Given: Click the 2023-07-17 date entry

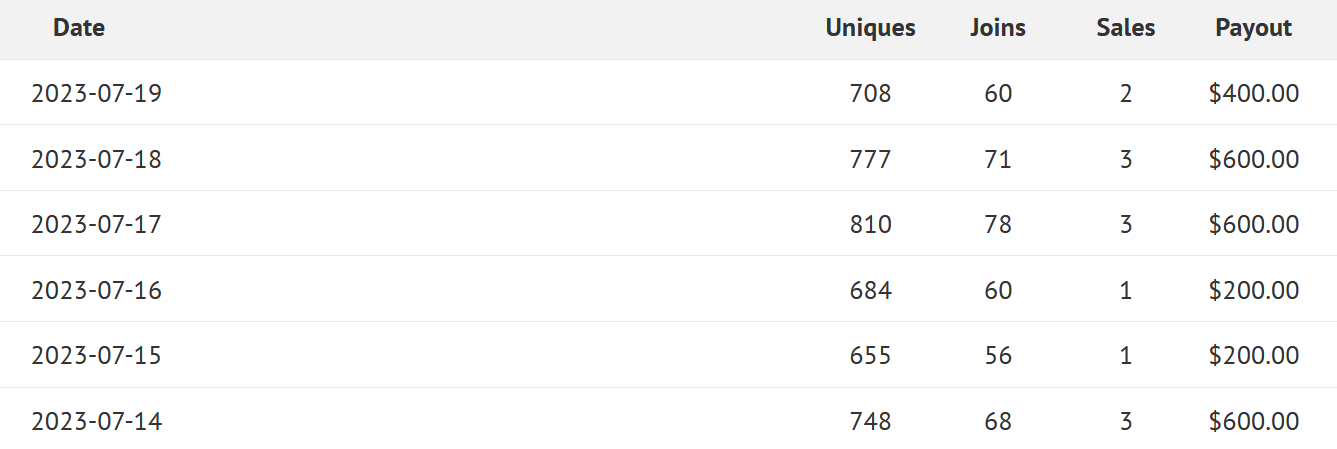Looking at the screenshot, I should click(x=96, y=225).
